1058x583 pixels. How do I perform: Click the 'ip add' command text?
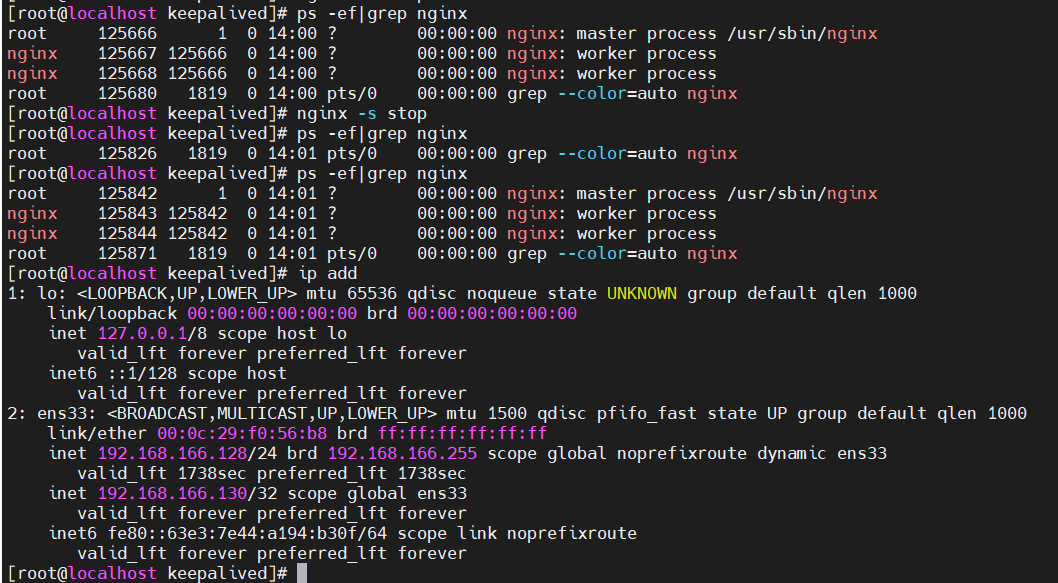coord(327,273)
